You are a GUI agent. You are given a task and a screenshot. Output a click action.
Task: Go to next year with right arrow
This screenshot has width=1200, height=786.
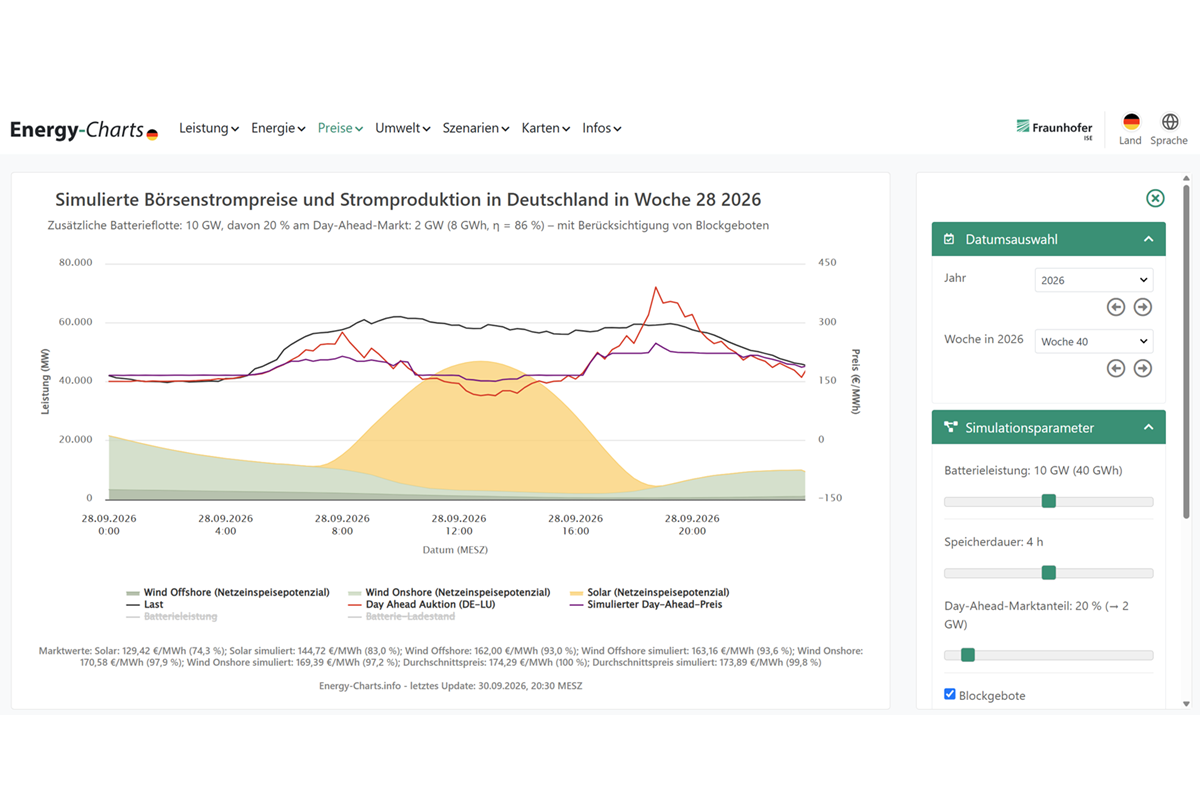coord(1143,307)
